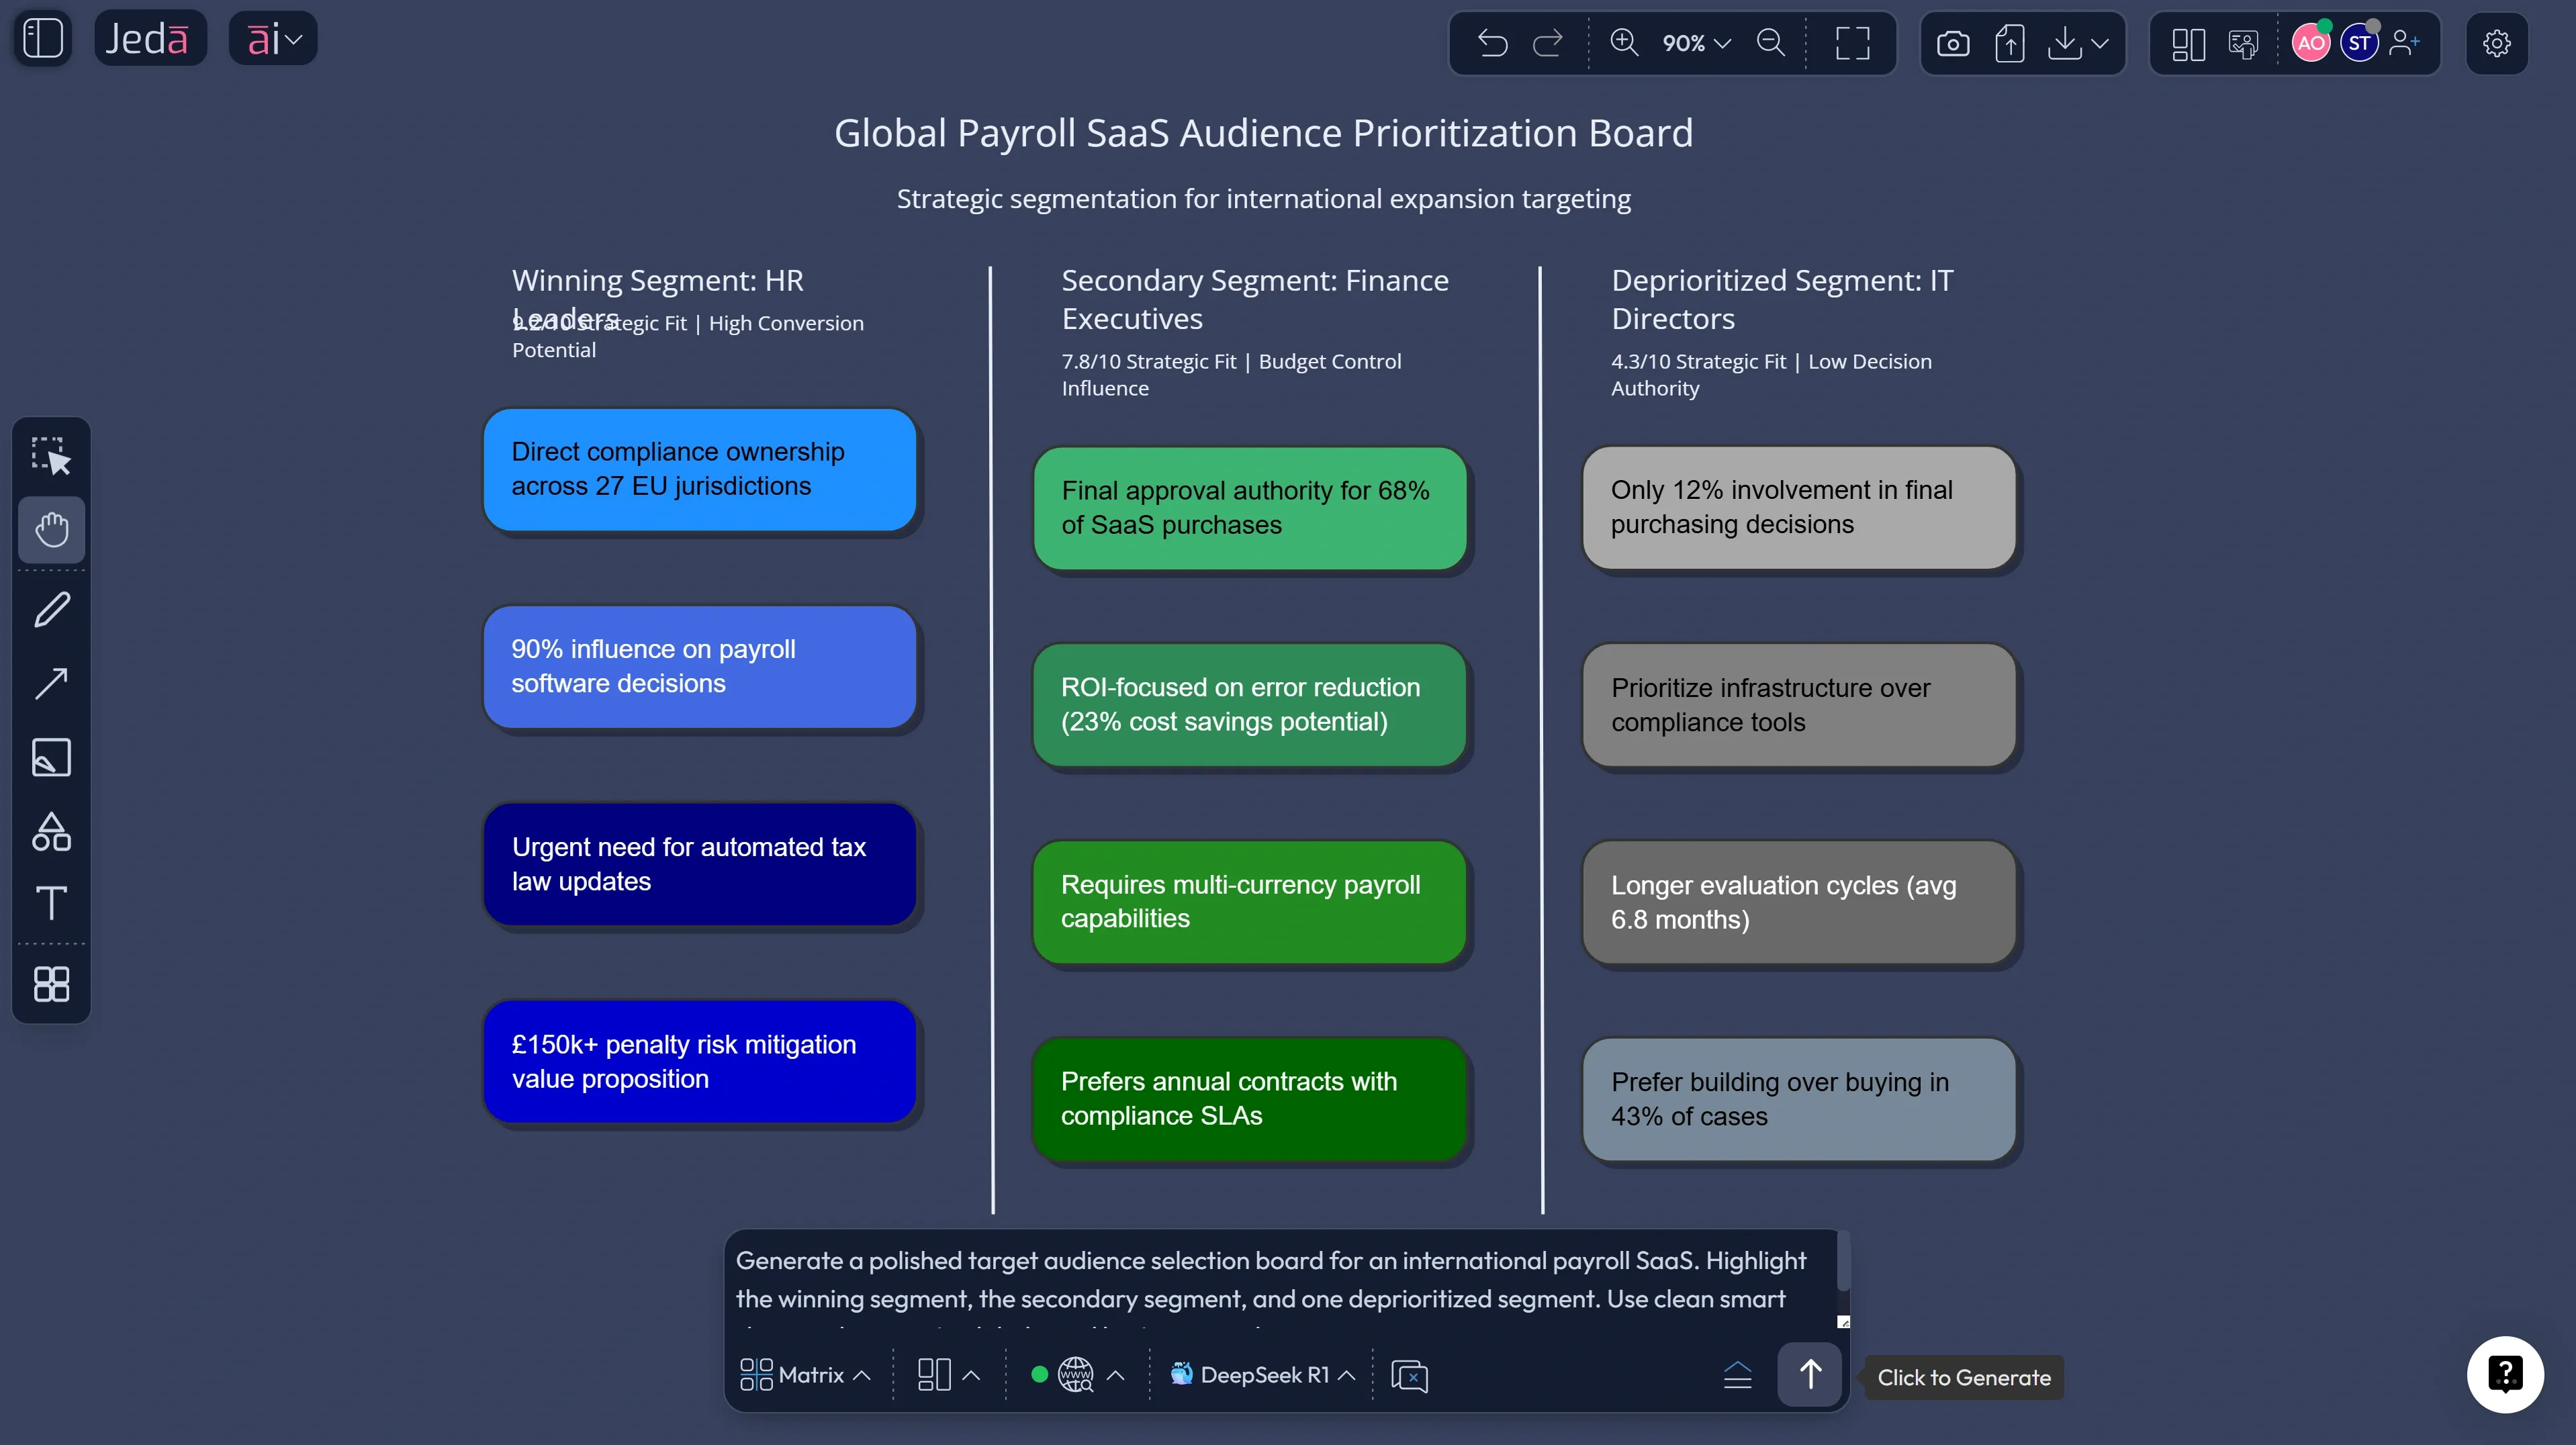Image resolution: width=2576 pixels, height=1445 pixels.
Task: Open the help question mark bubble
Action: (2506, 1374)
